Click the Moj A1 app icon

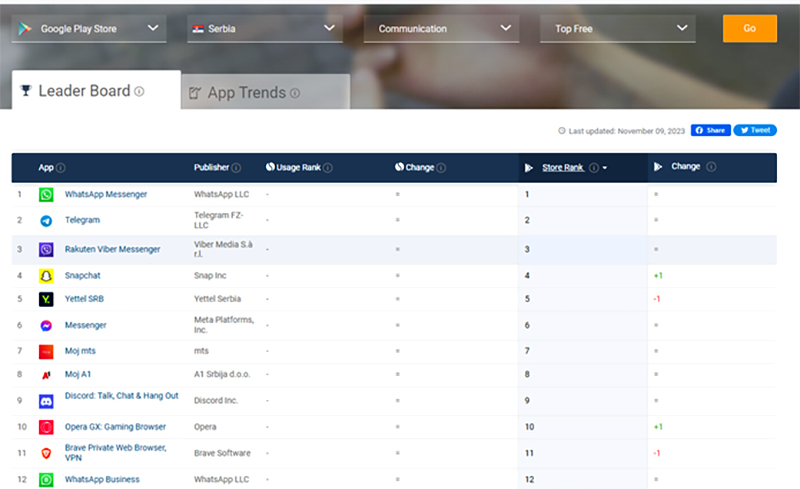46,375
